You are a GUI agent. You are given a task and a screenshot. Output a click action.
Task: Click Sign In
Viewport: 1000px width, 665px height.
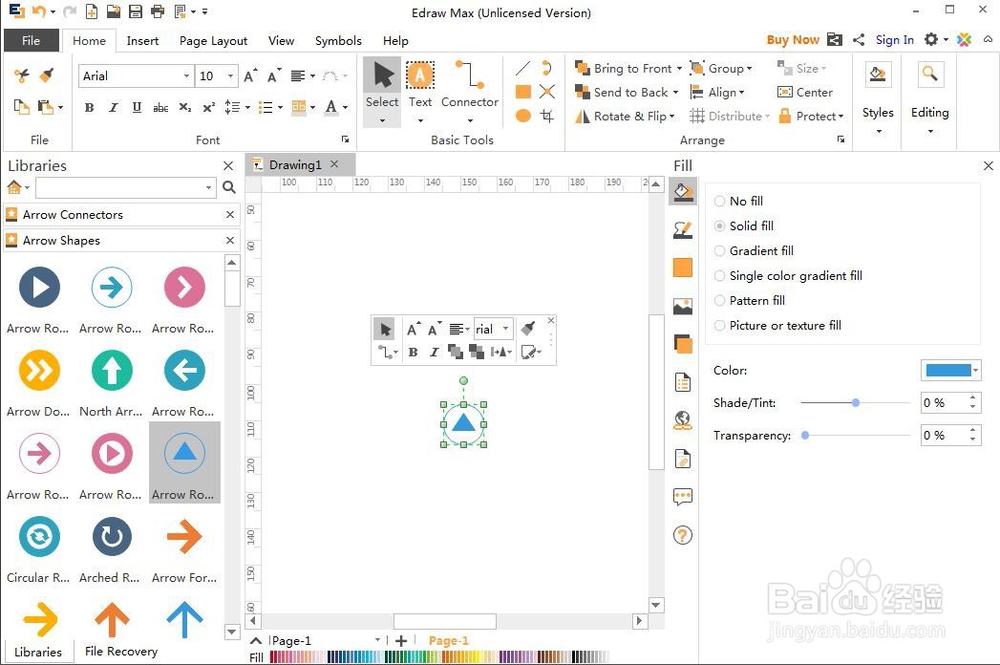pyautogui.click(x=894, y=40)
